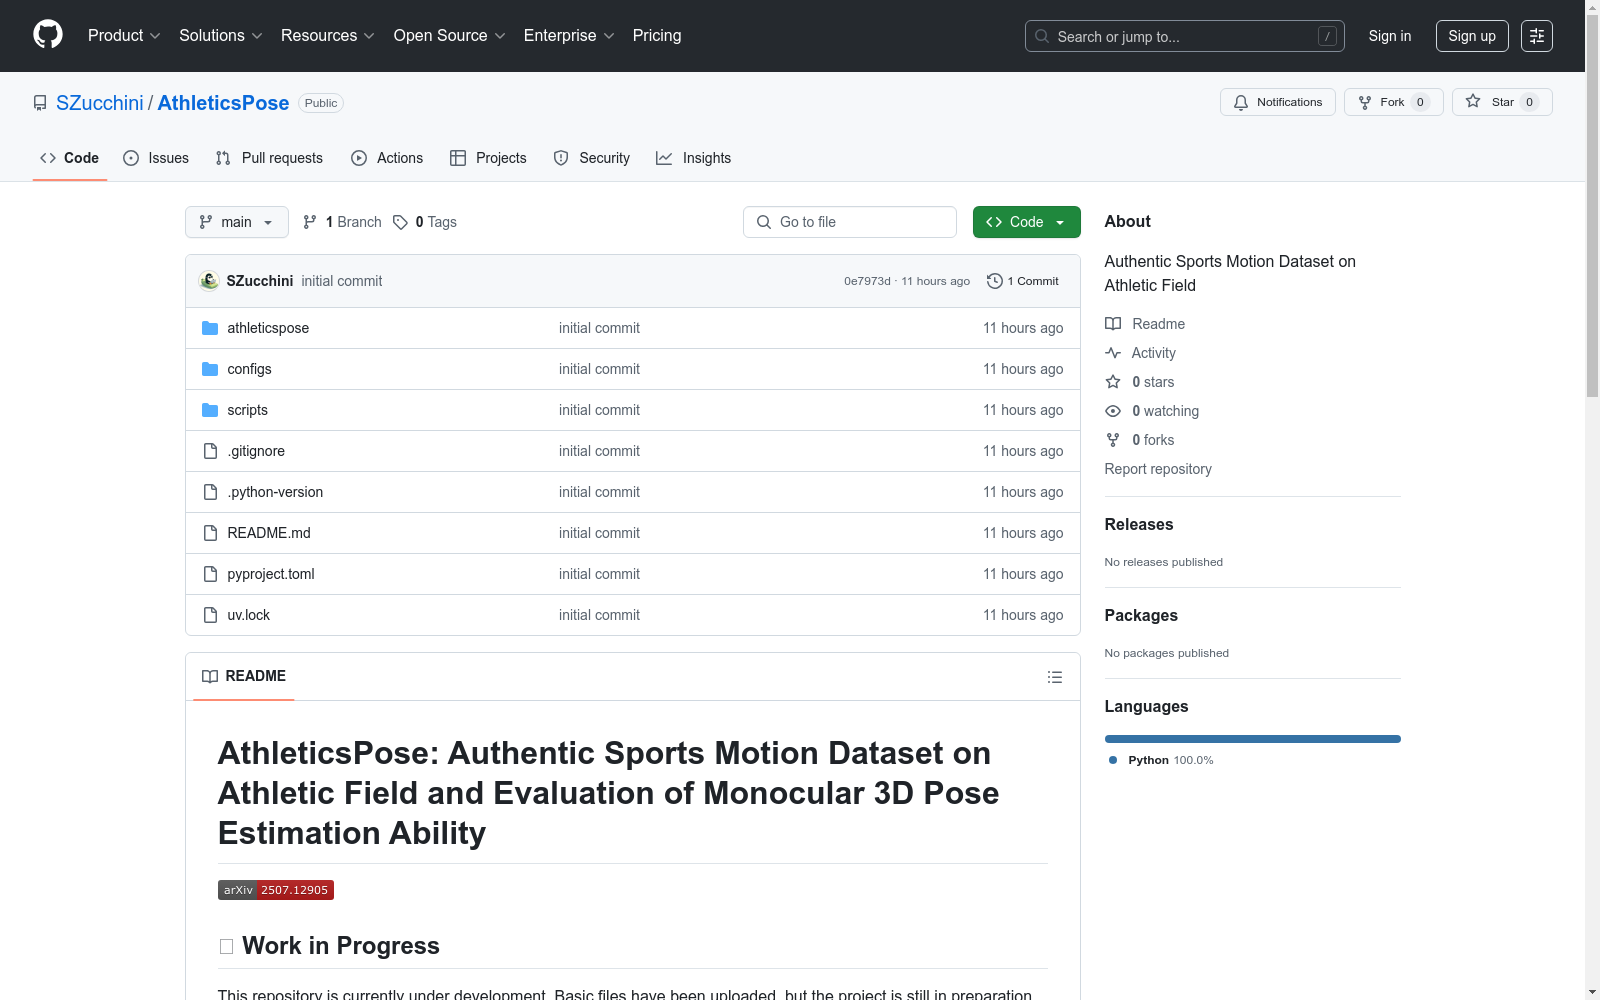The height and width of the screenshot is (1000, 1600).
Task: Open the SZucchini owner link
Action: (100, 103)
